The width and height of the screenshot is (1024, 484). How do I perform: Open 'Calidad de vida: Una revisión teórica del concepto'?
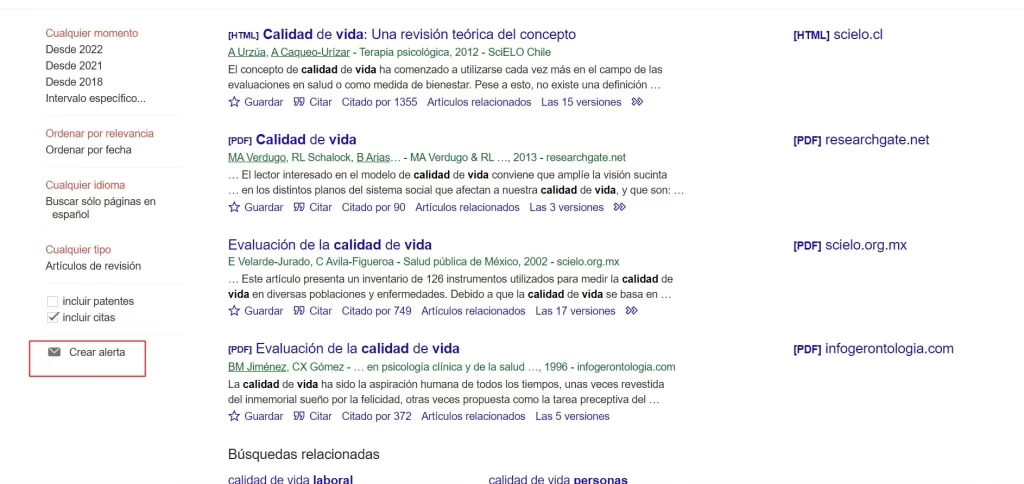click(419, 34)
